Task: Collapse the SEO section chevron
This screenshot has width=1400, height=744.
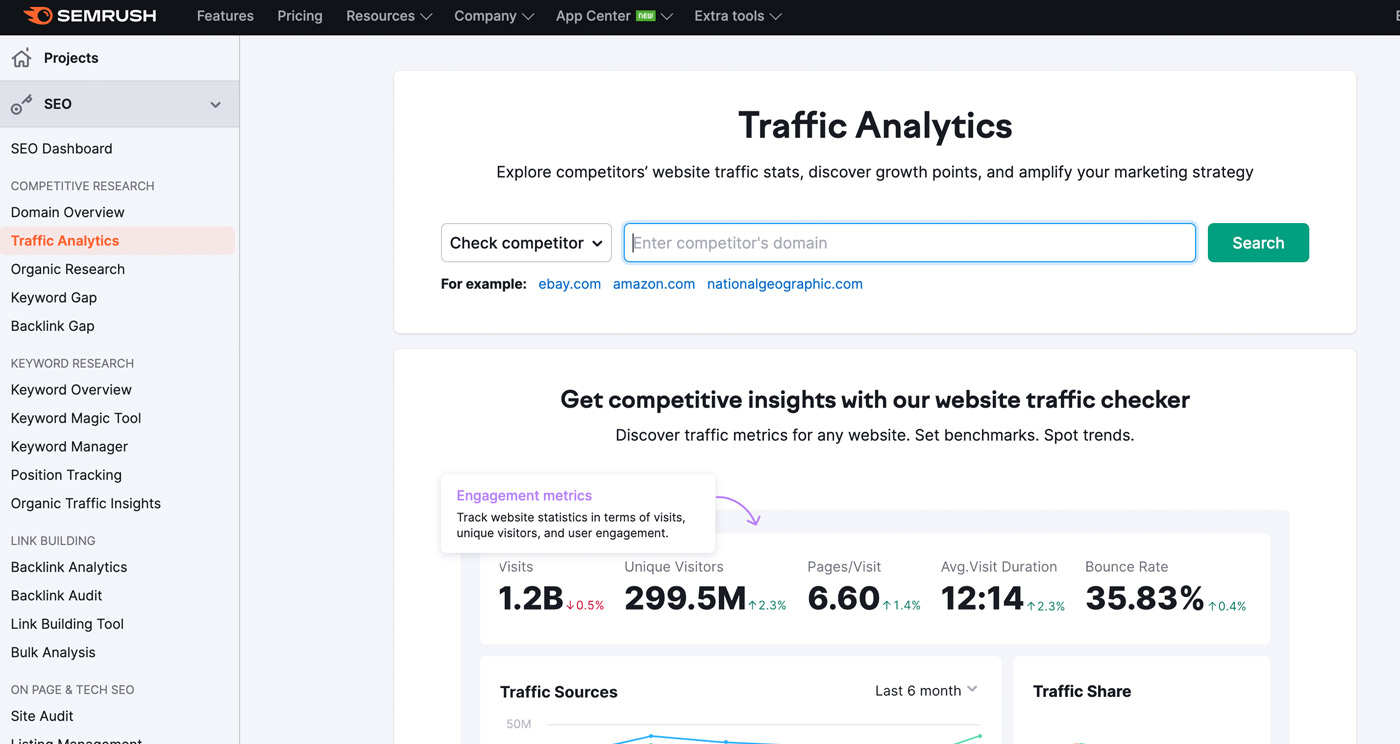Action: click(215, 104)
